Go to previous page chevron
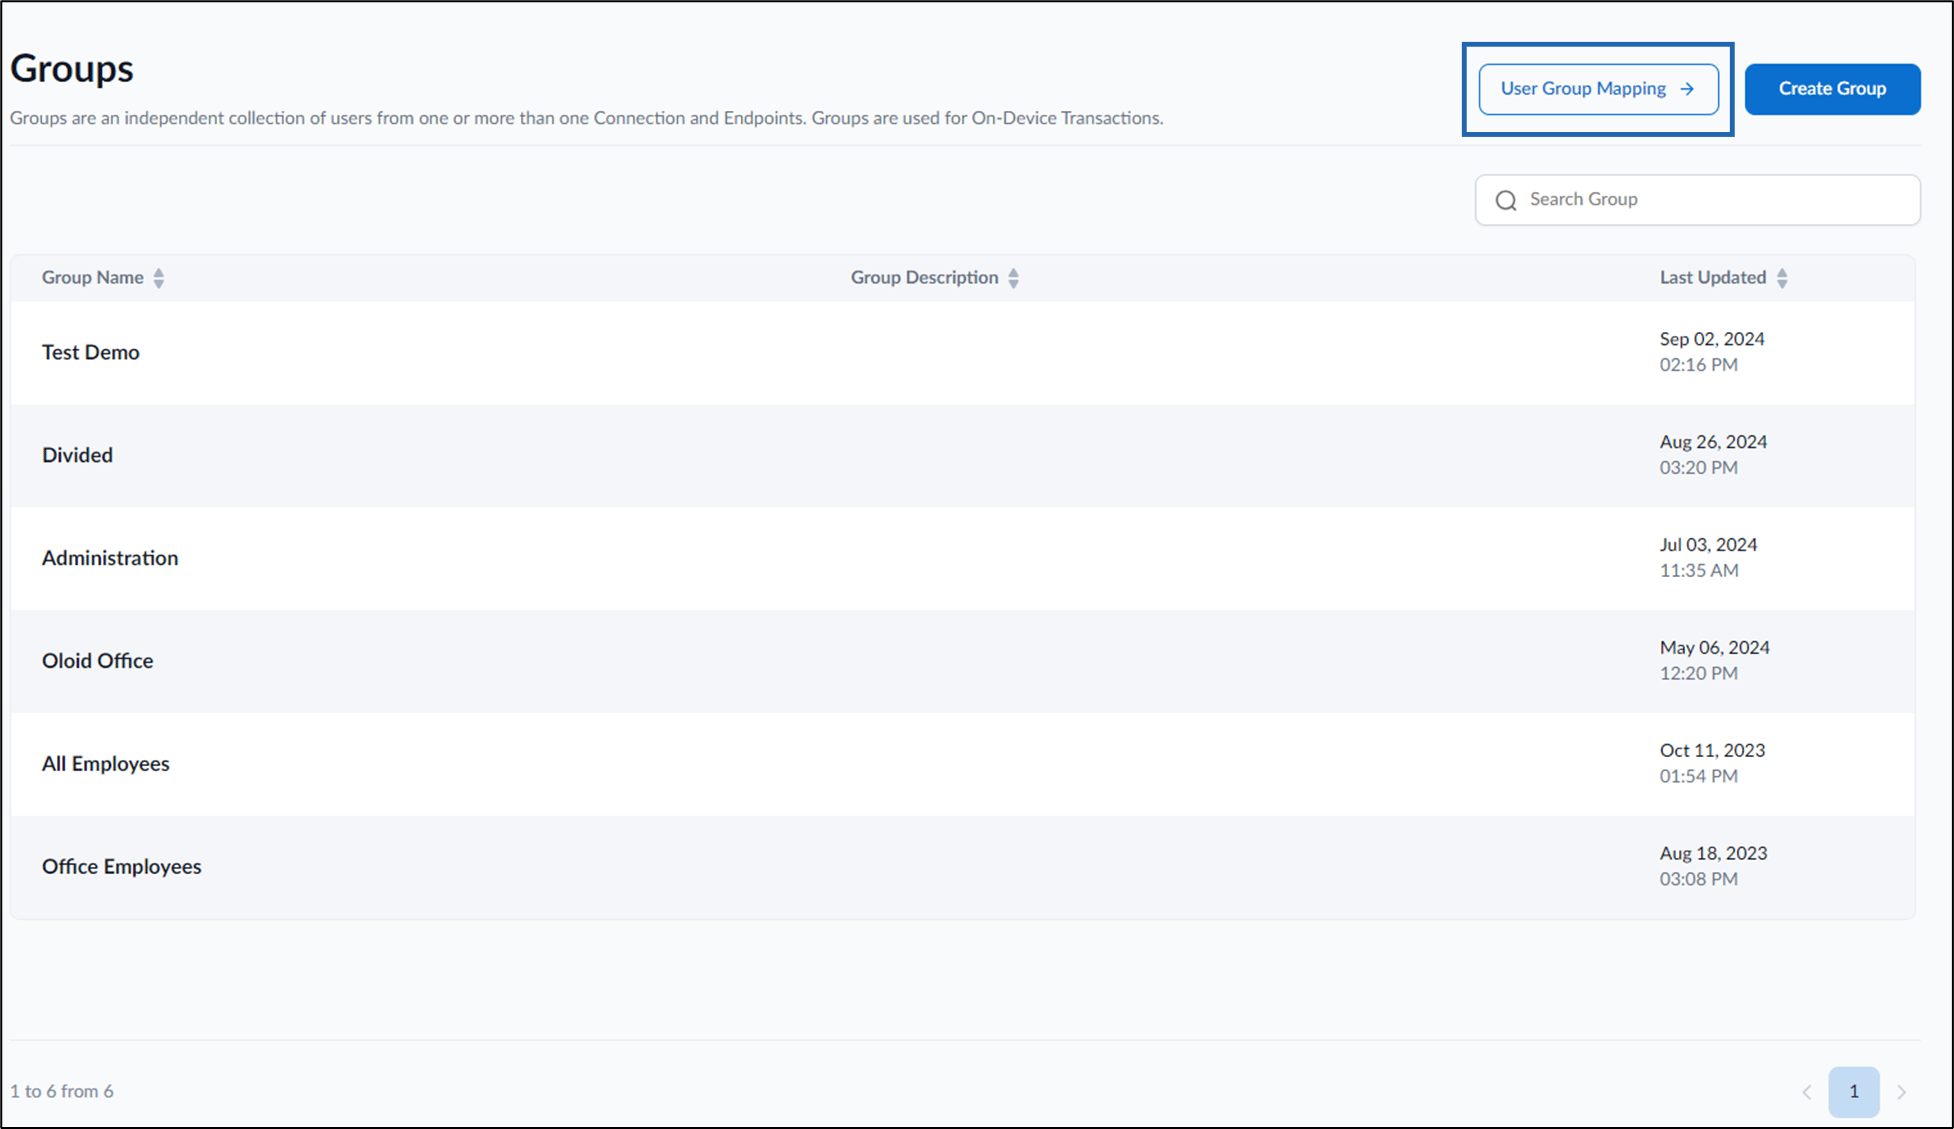Image resolution: width=1954 pixels, height=1129 pixels. pyautogui.click(x=1807, y=1092)
